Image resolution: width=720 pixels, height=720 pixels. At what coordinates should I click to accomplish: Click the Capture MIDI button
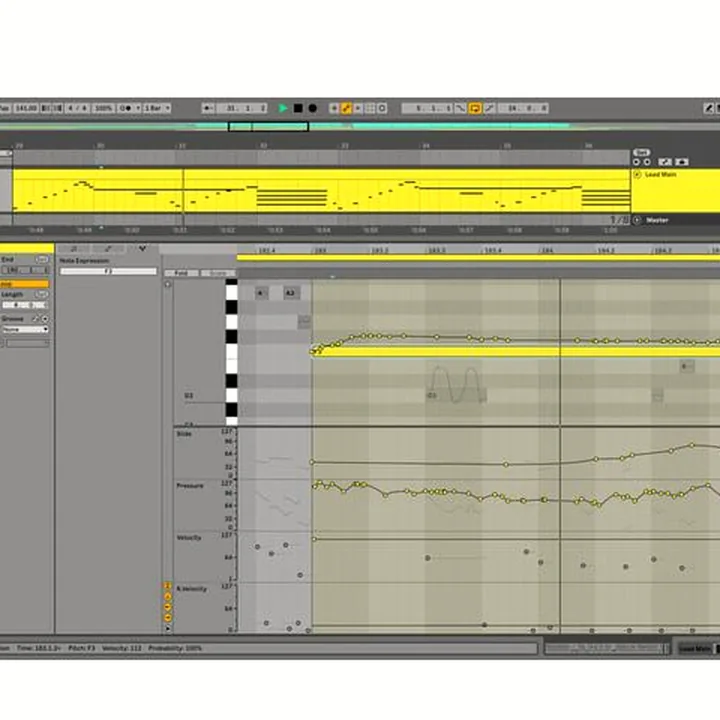click(370, 108)
